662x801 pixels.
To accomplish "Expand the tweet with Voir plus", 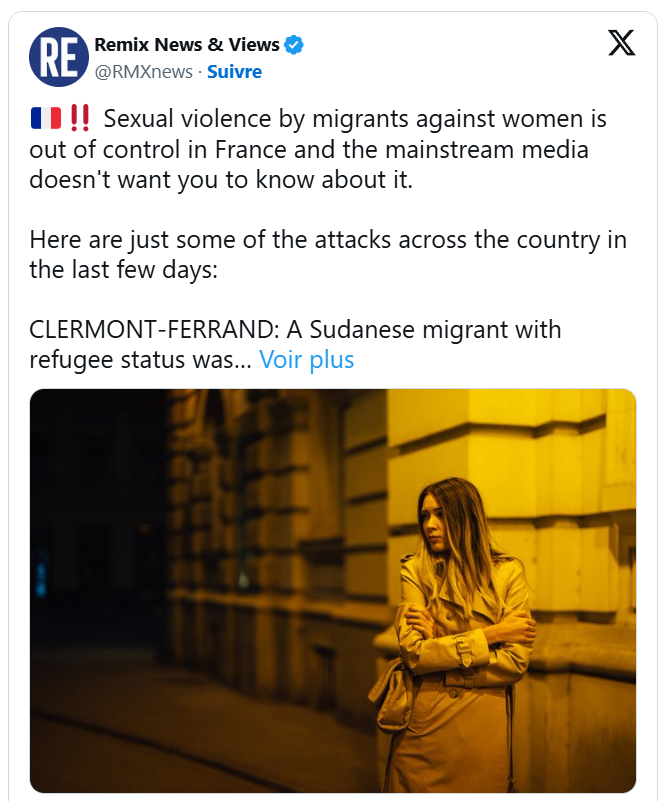I will (306, 360).
